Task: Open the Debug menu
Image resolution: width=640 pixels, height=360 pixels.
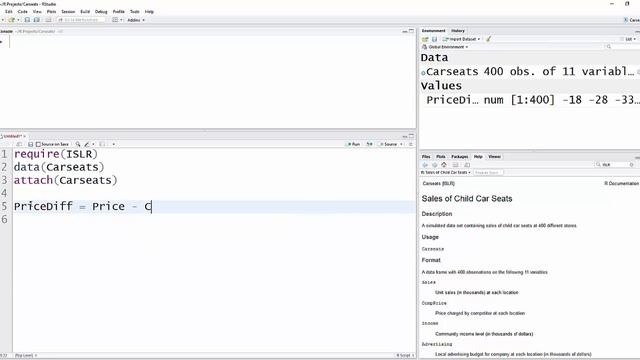Action: (x=101, y=12)
